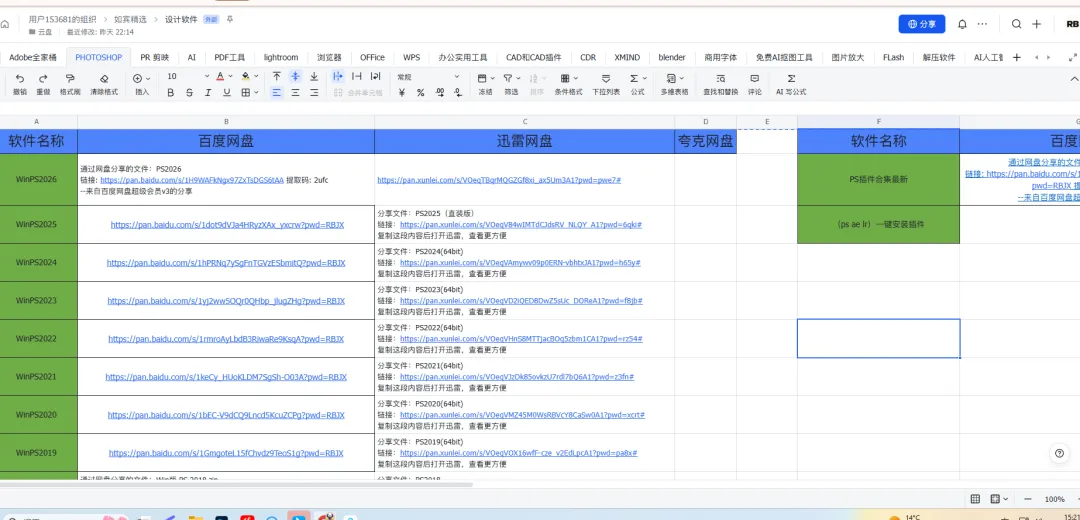Screen dimensions: 1080x520
Task: Click the plus icon in the top header
Action: coord(1037,24)
